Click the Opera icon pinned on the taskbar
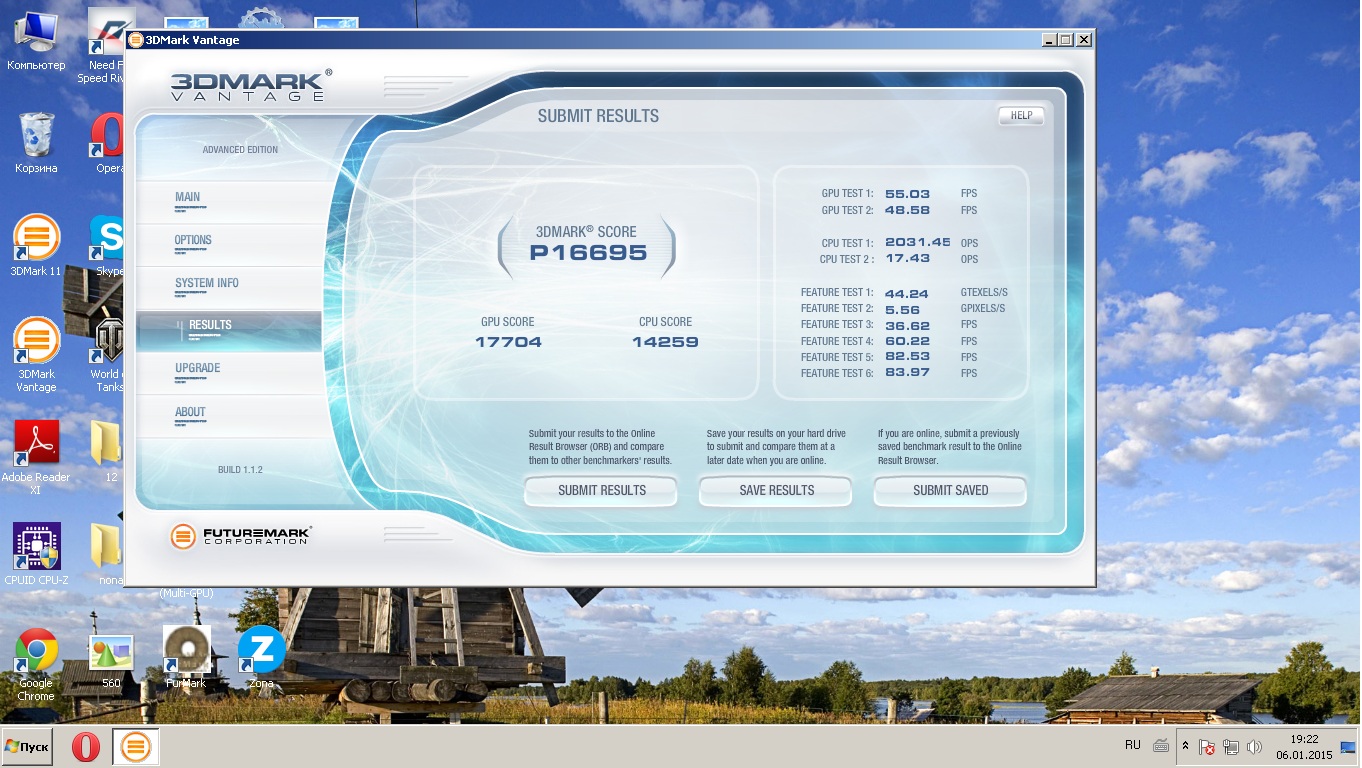Screen dimensions: 1362x768 tap(86, 747)
